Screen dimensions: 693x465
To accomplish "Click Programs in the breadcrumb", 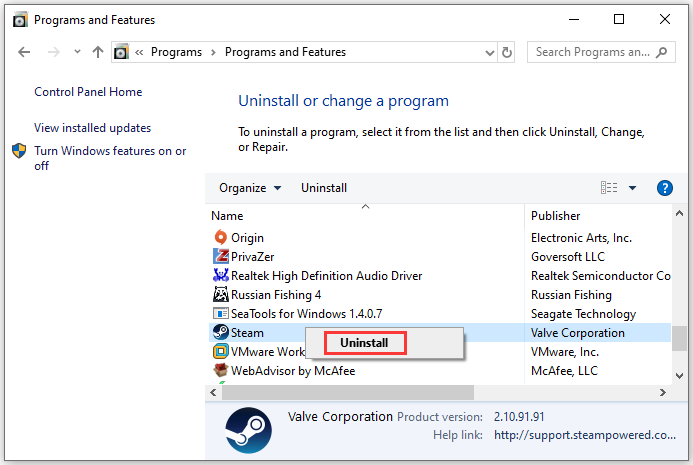I will pos(176,52).
